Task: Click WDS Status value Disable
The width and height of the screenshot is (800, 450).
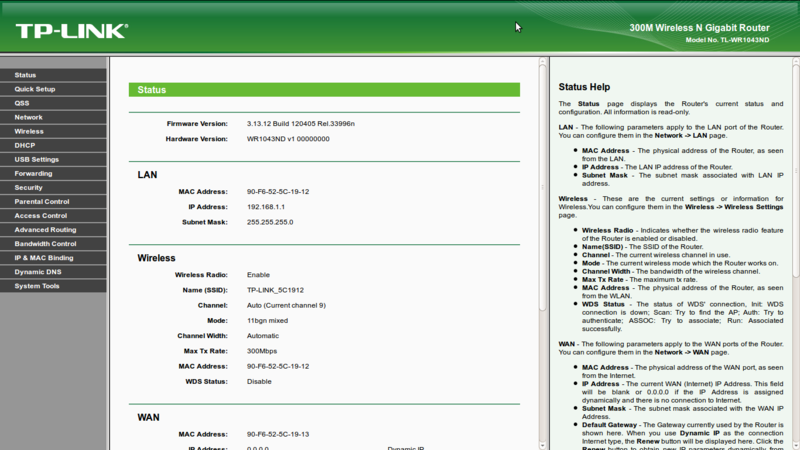Action: click(x=259, y=382)
